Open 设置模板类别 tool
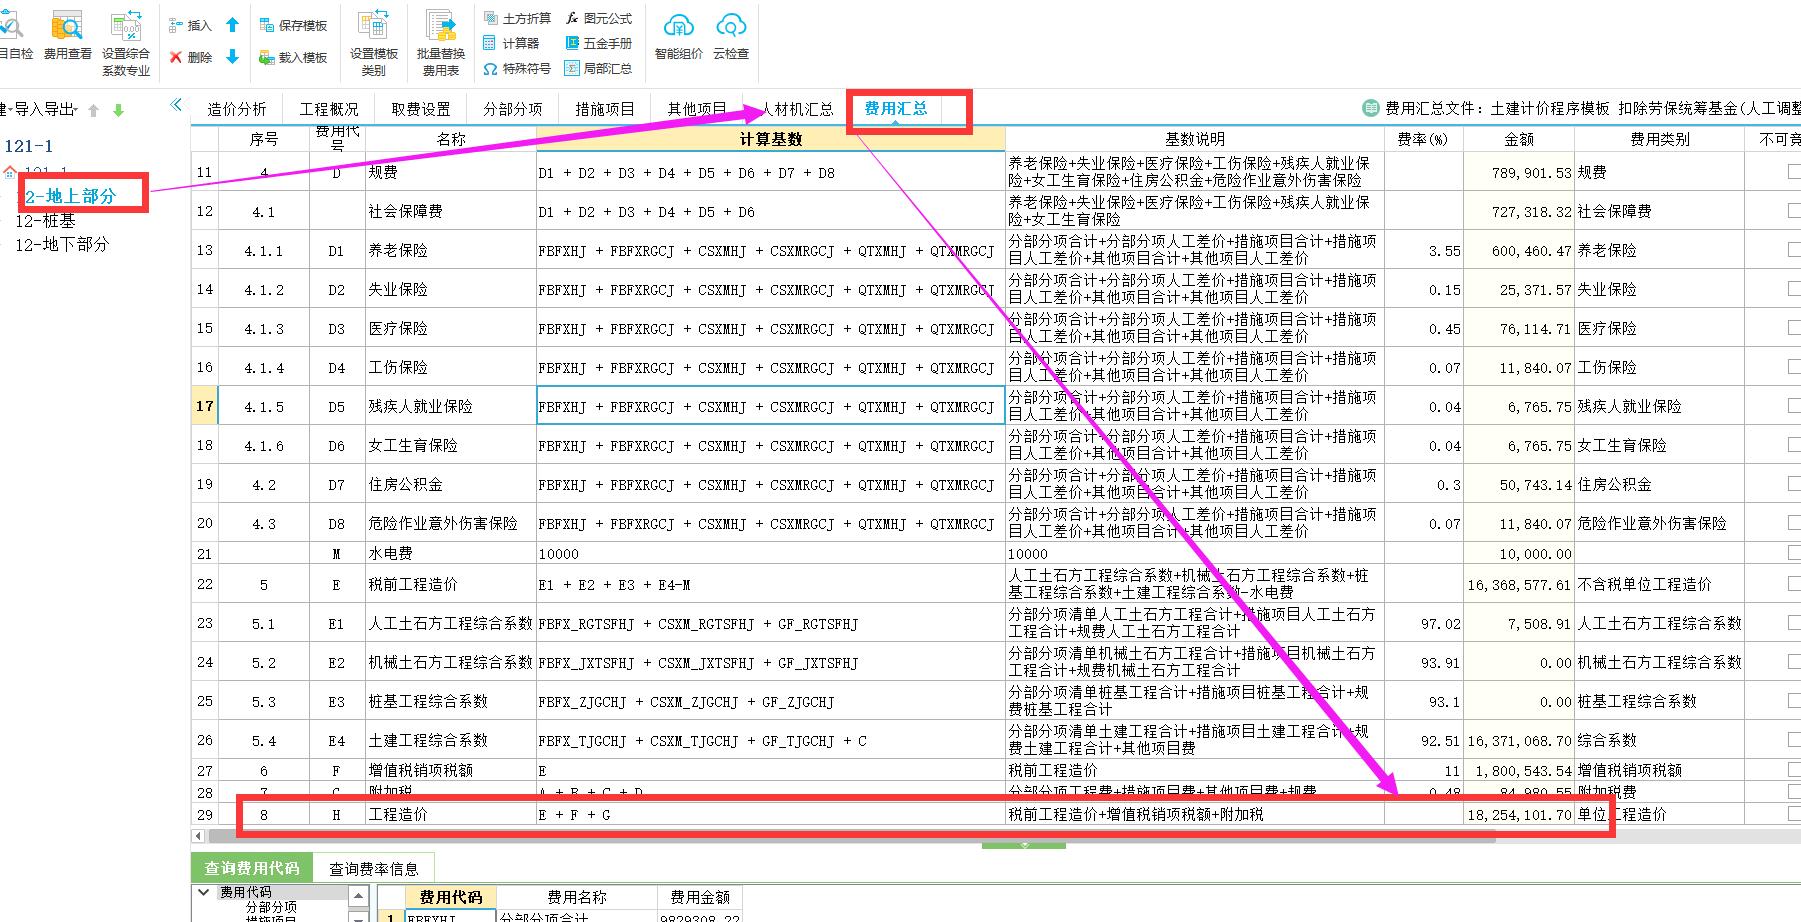1801x922 pixels. 373,44
